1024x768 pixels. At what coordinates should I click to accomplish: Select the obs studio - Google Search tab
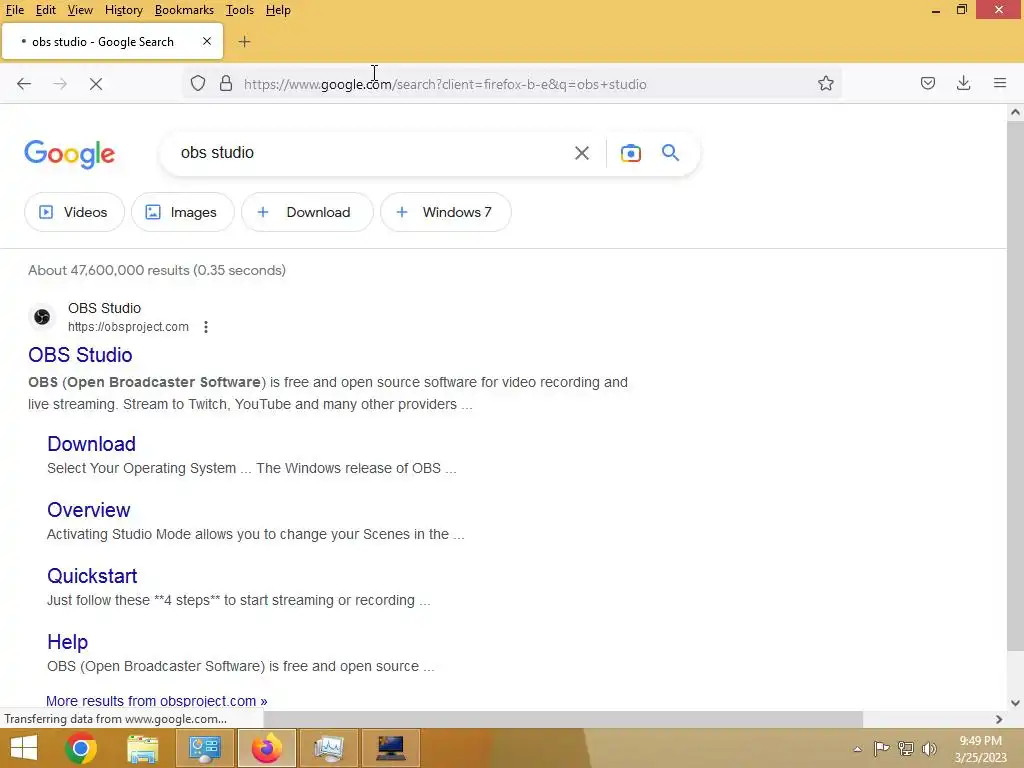[x=112, y=42]
